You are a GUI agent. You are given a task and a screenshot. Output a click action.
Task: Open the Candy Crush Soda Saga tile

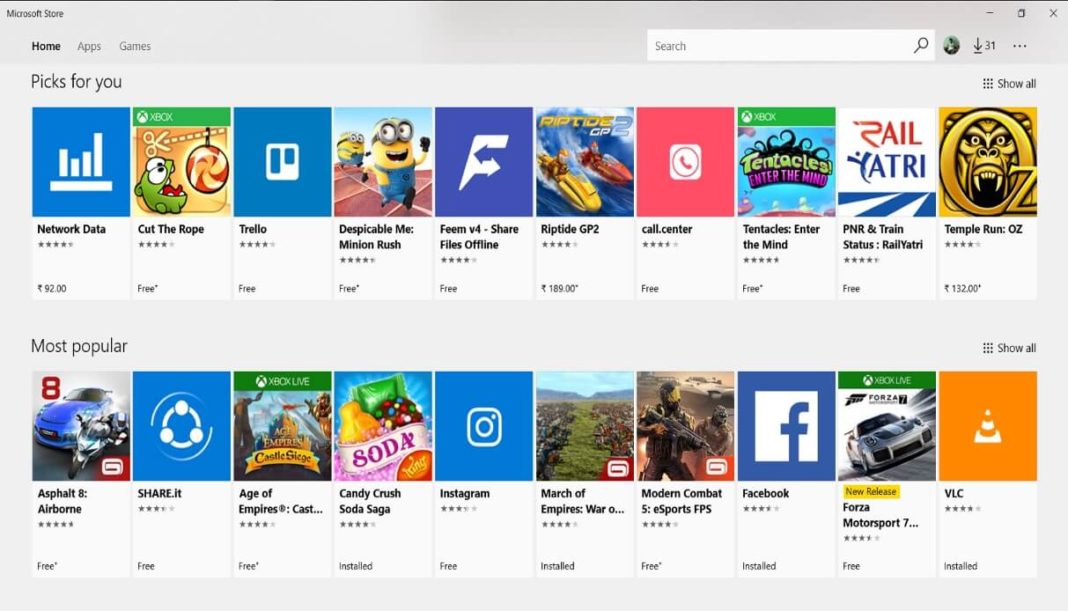pyautogui.click(x=383, y=425)
